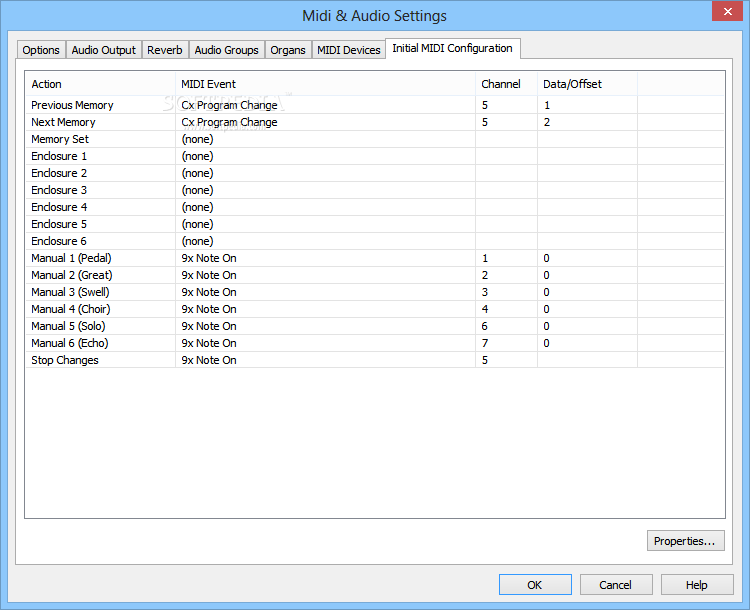Image resolution: width=750 pixels, height=610 pixels.
Task: Select the Enclosure 4 row
Action: [375, 207]
